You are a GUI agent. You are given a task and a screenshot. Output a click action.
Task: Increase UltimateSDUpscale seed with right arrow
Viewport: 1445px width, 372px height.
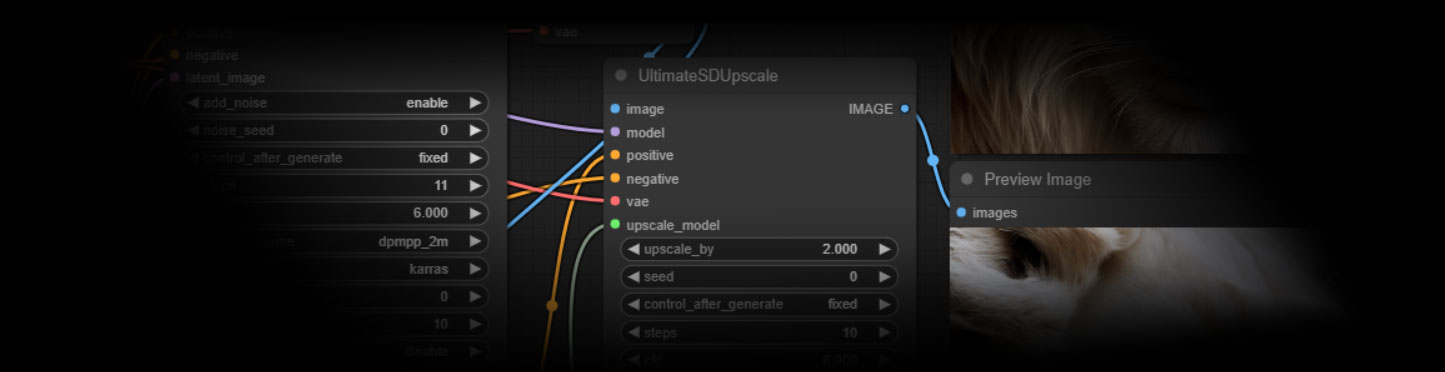[x=884, y=277]
